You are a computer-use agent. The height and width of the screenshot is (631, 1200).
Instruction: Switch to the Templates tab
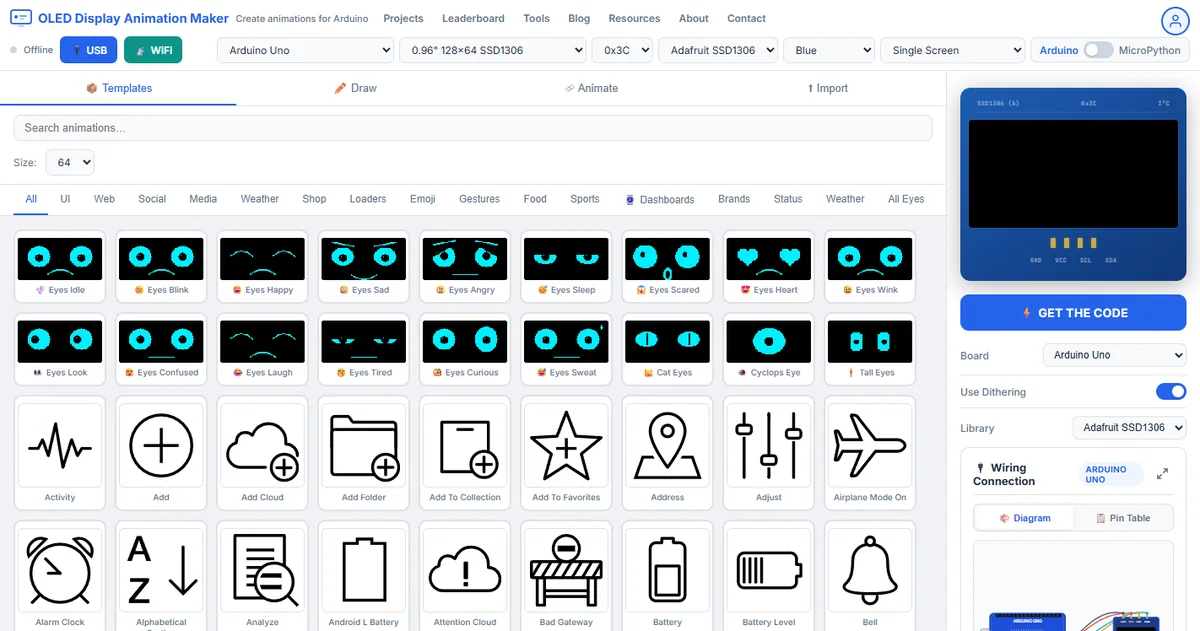point(118,88)
